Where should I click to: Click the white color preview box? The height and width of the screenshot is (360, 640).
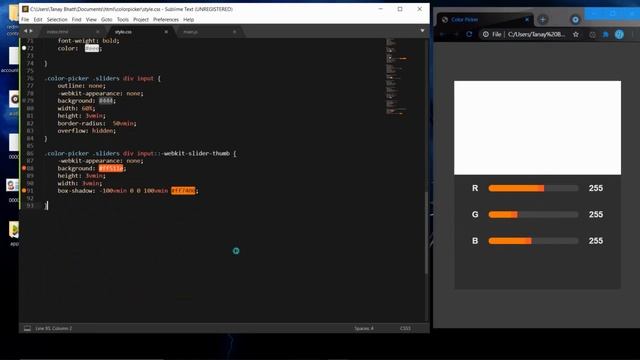coord(538,128)
